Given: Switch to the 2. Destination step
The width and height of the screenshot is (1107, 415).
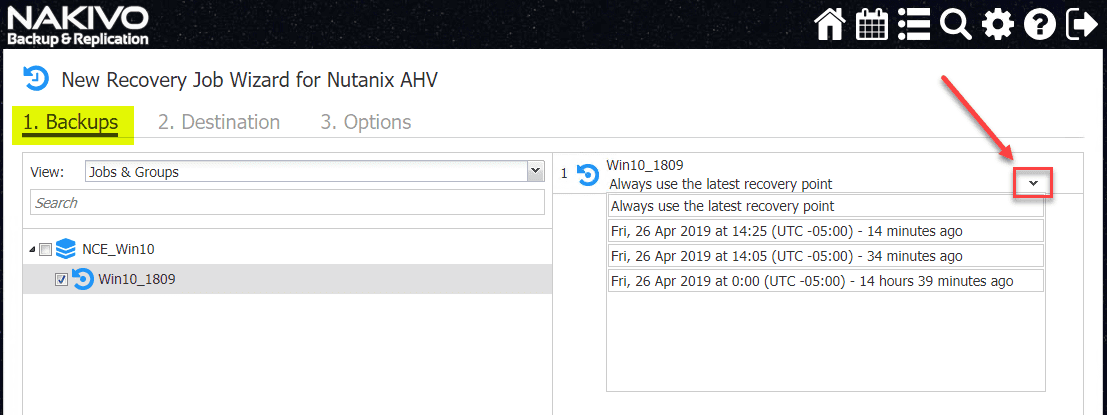Looking at the screenshot, I should click(219, 122).
